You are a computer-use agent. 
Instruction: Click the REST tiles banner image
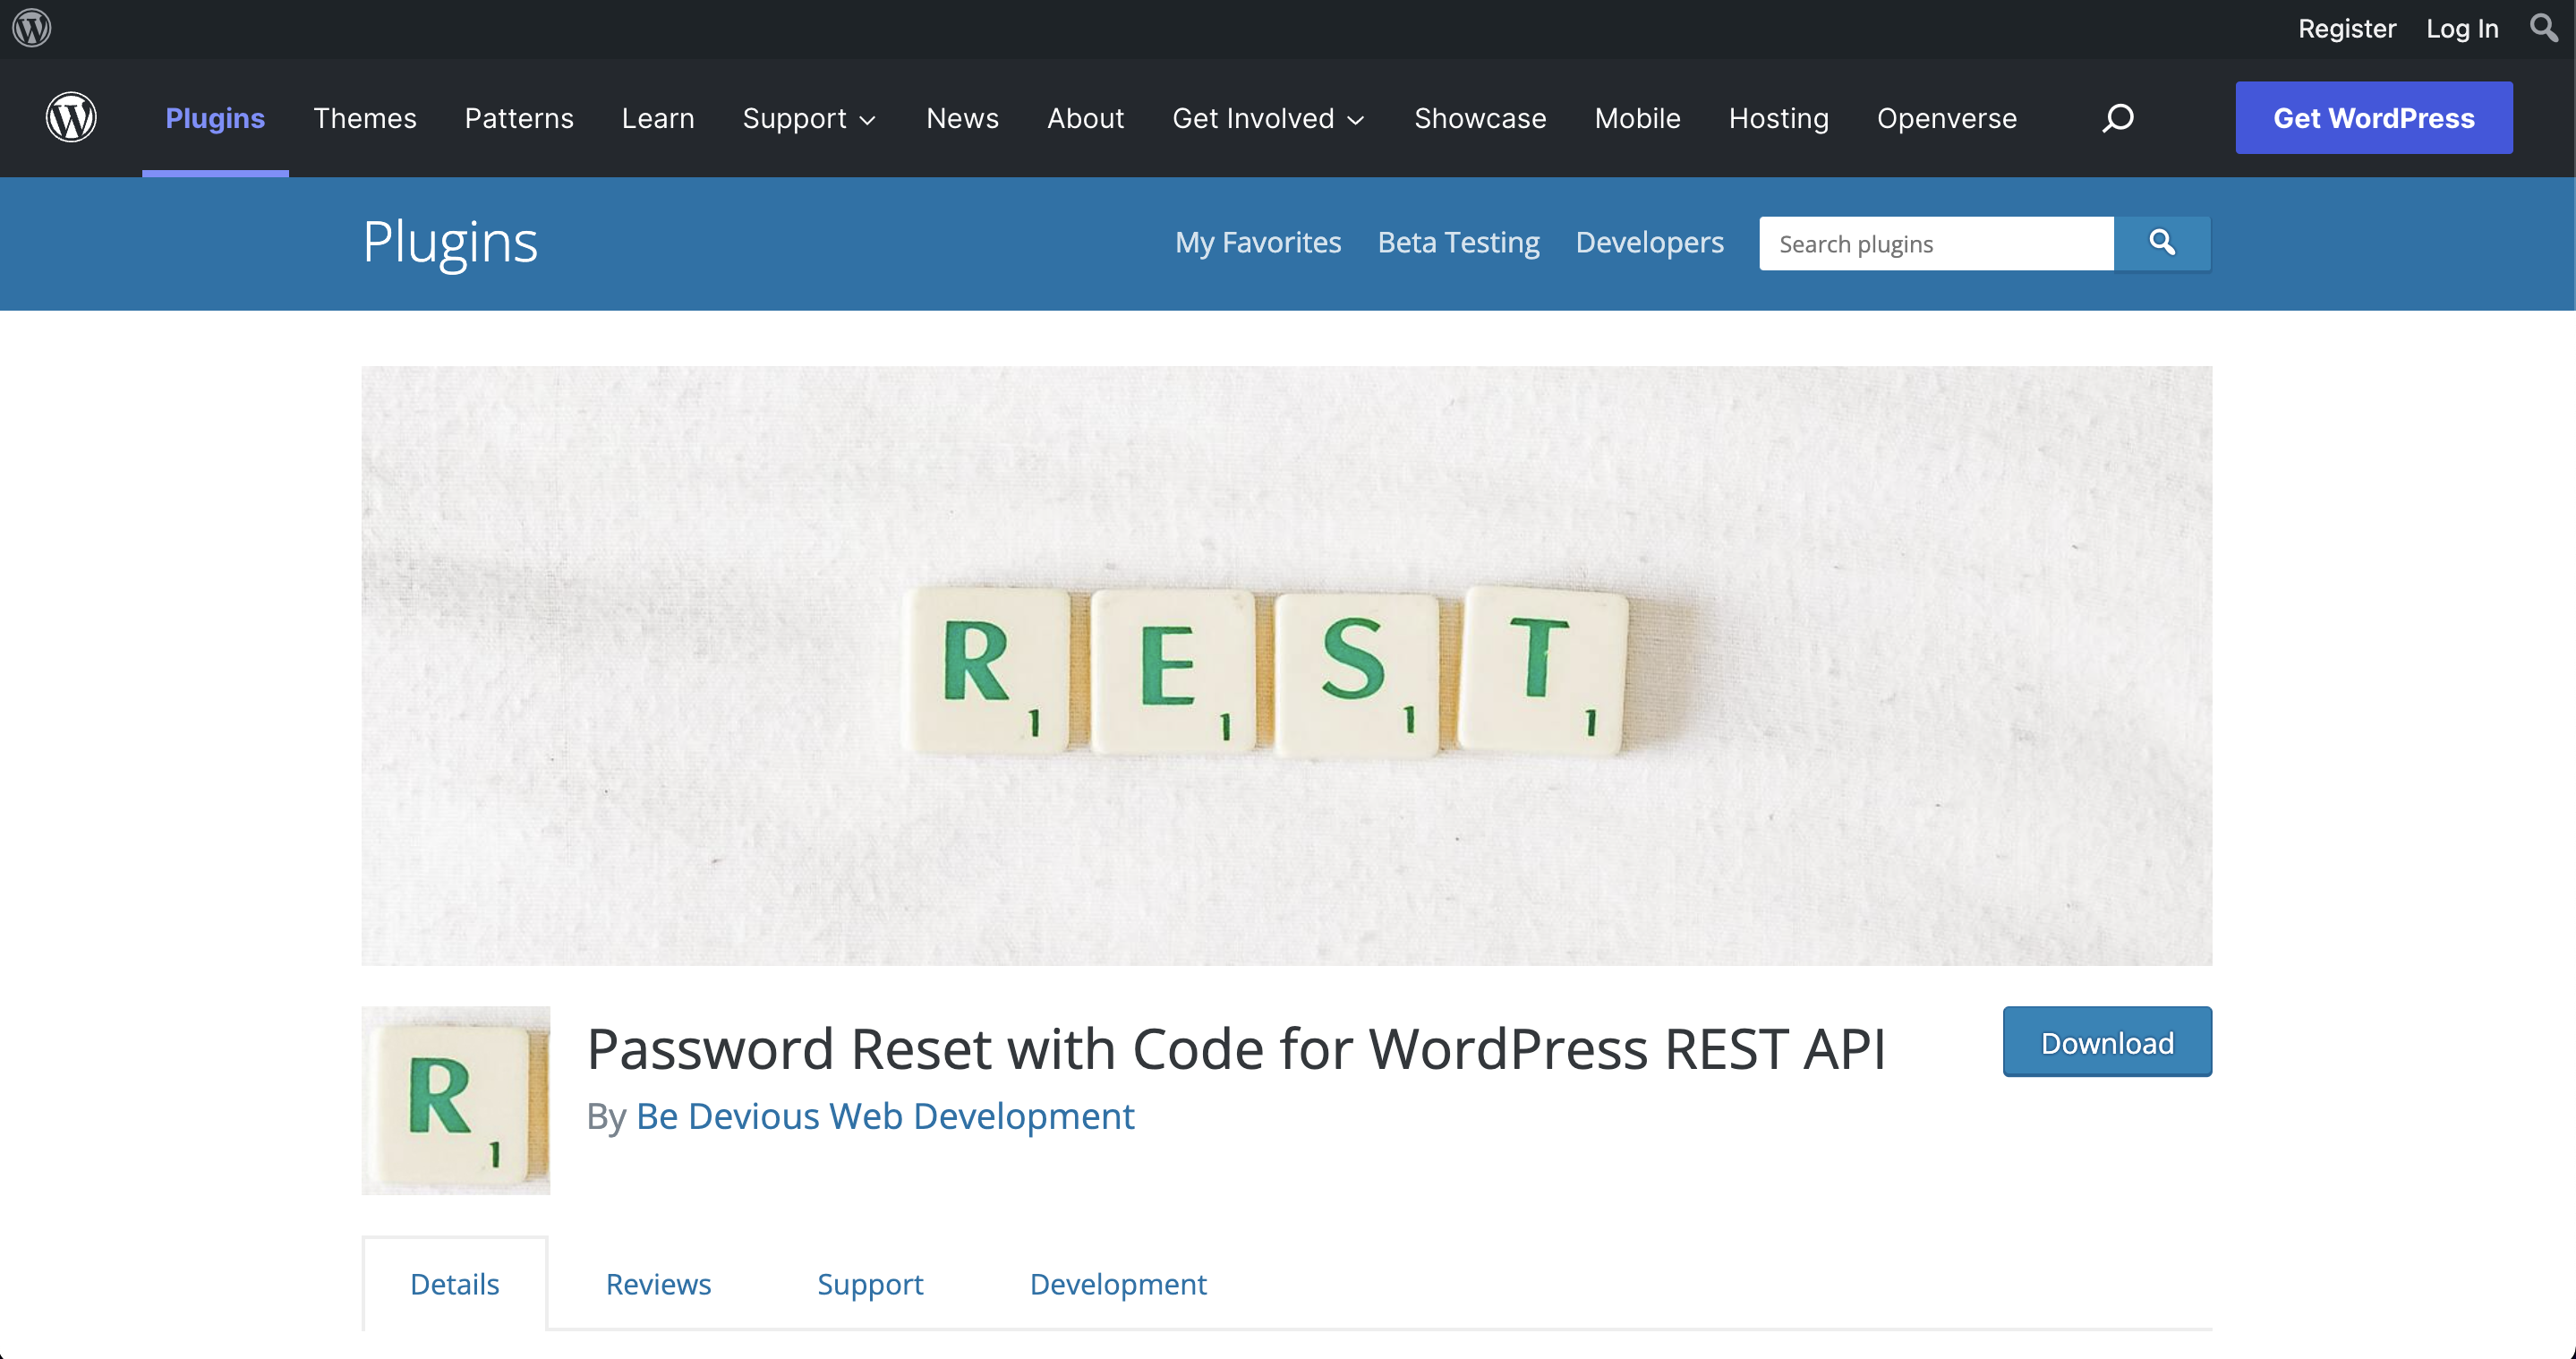tap(1286, 665)
